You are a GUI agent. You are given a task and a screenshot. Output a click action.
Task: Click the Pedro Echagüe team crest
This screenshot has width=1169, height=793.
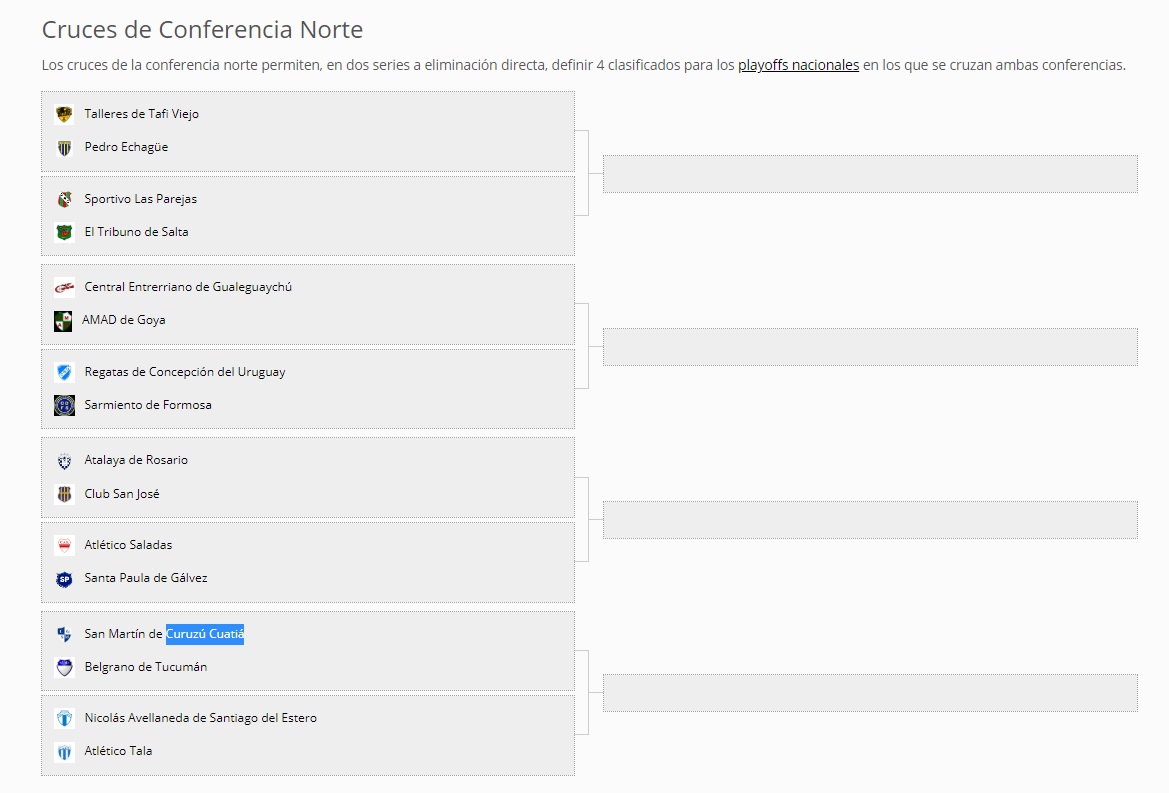pyautogui.click(x=64, y=148)
